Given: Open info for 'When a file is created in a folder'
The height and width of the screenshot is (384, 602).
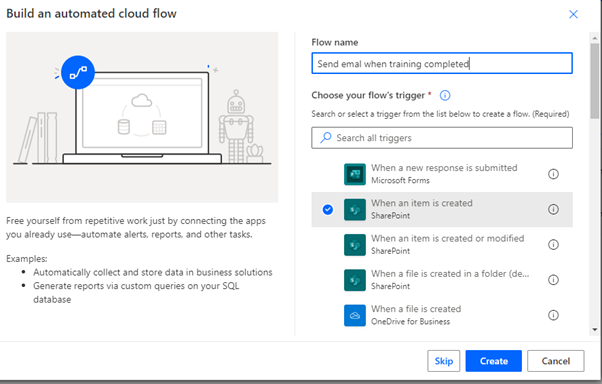Looking at the screenshot, I should click(553, 280).
